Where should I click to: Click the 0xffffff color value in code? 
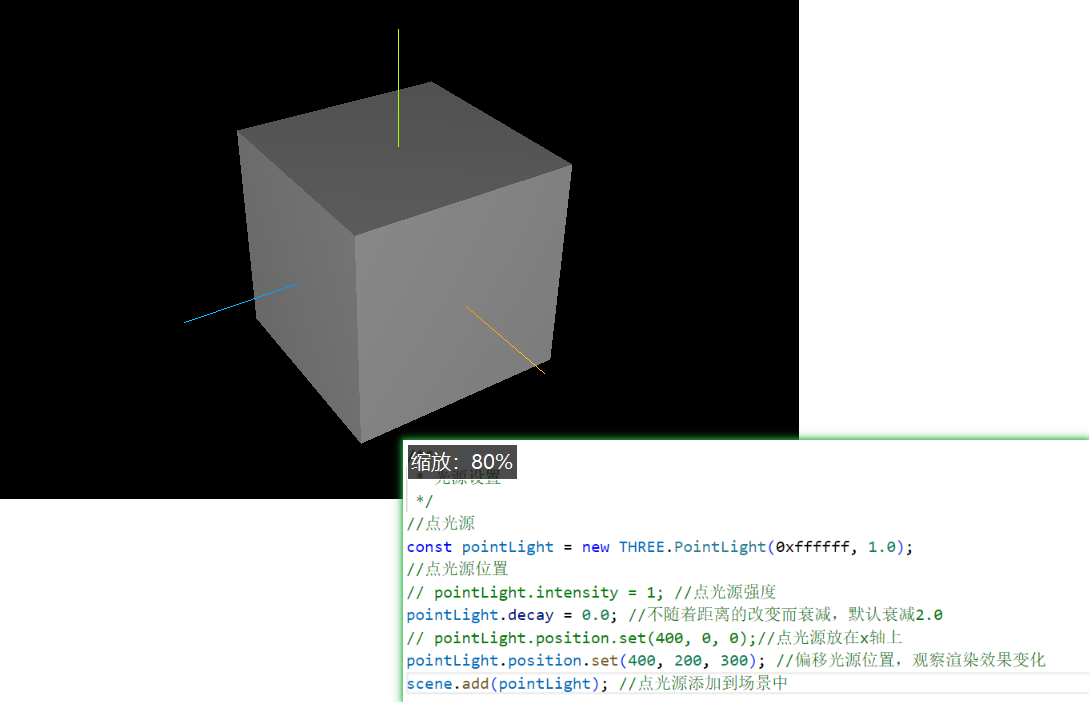813,547
